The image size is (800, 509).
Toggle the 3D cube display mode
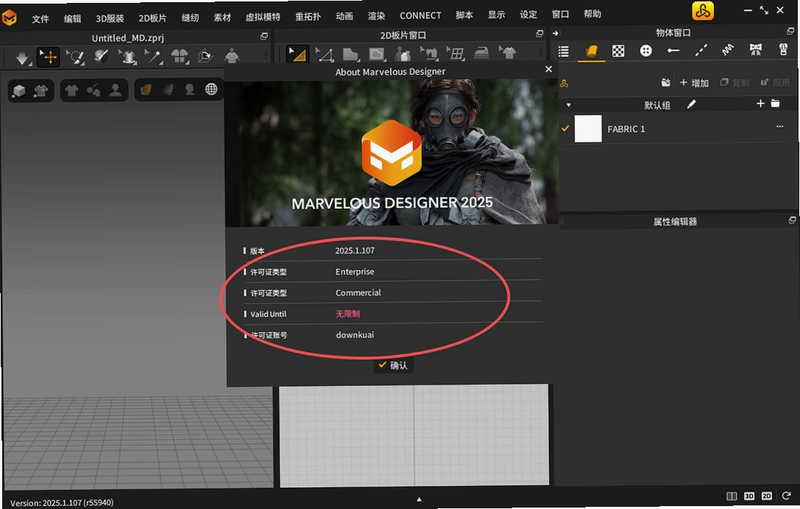click(19, 91)
